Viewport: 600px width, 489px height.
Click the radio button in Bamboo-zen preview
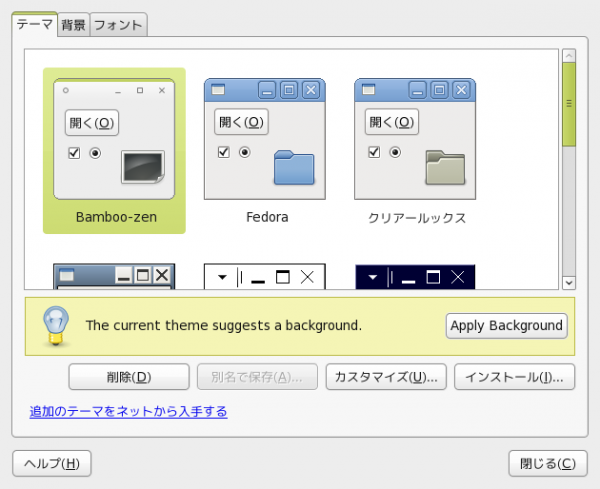(x=95, y=153)
